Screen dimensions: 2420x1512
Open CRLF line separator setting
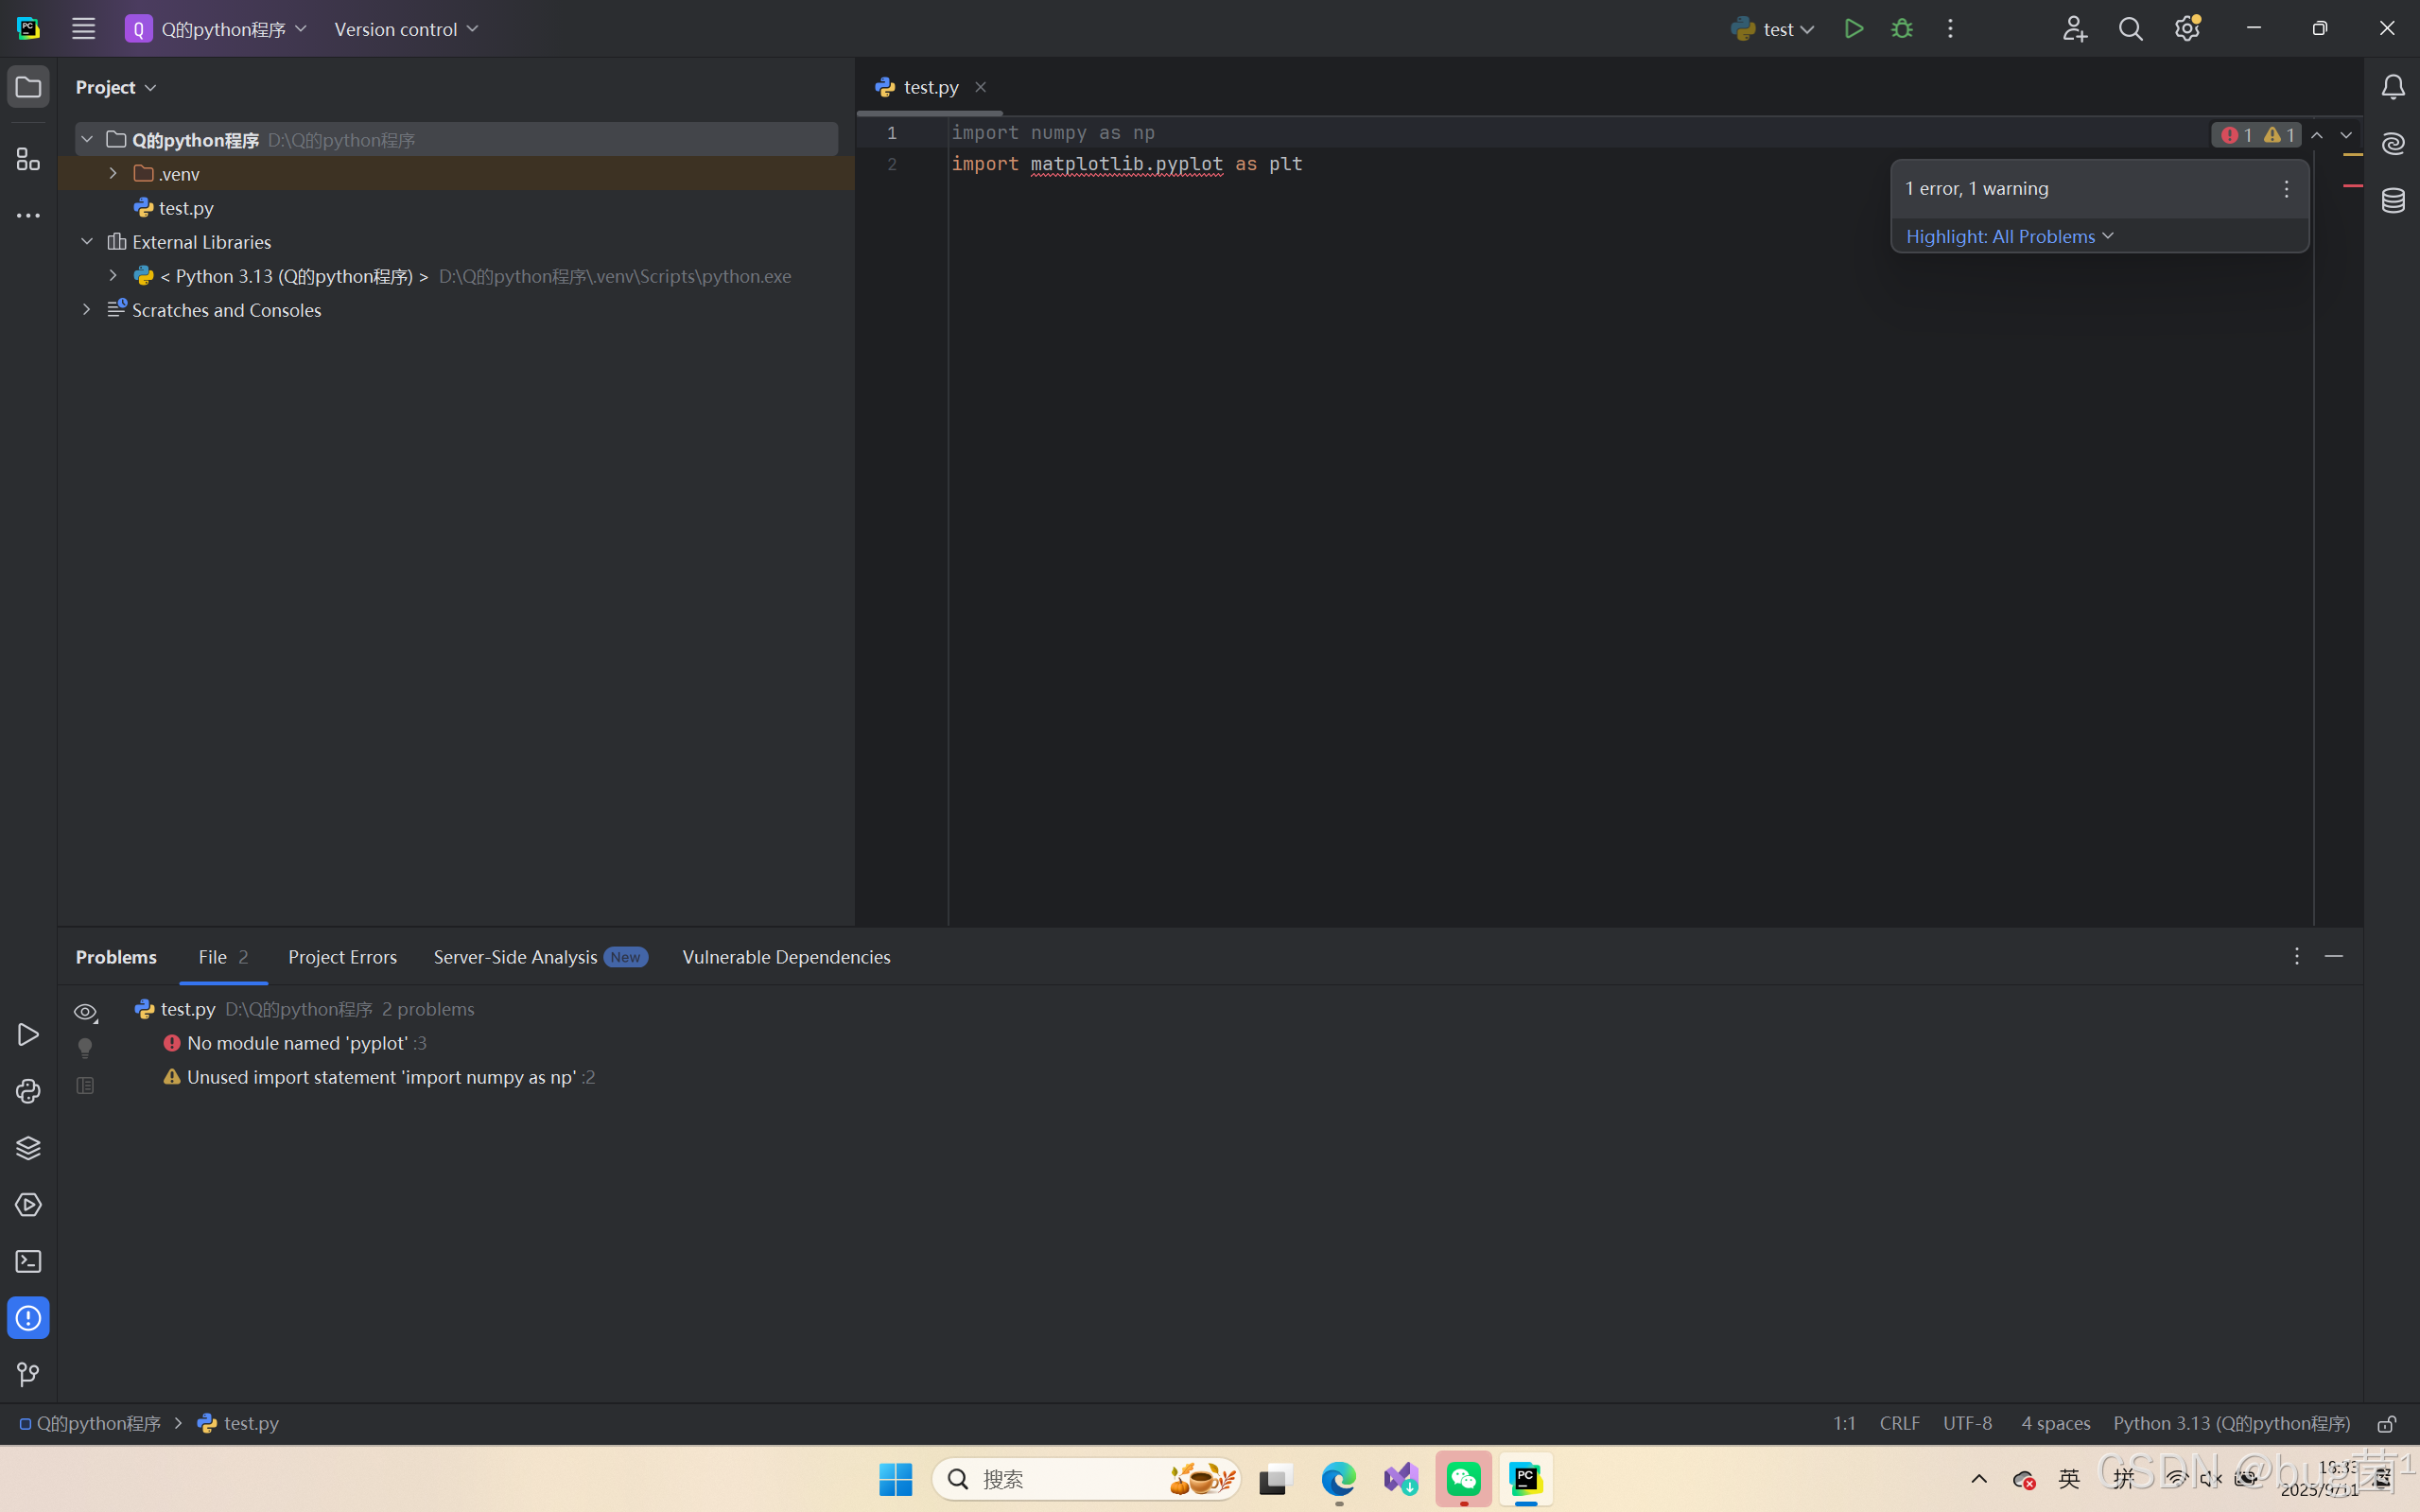1899,1424
